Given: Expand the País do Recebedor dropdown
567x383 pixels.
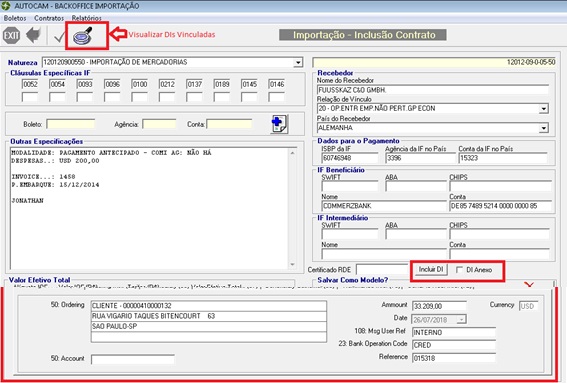Looking at the screenshot, I should tap(543, 128).
